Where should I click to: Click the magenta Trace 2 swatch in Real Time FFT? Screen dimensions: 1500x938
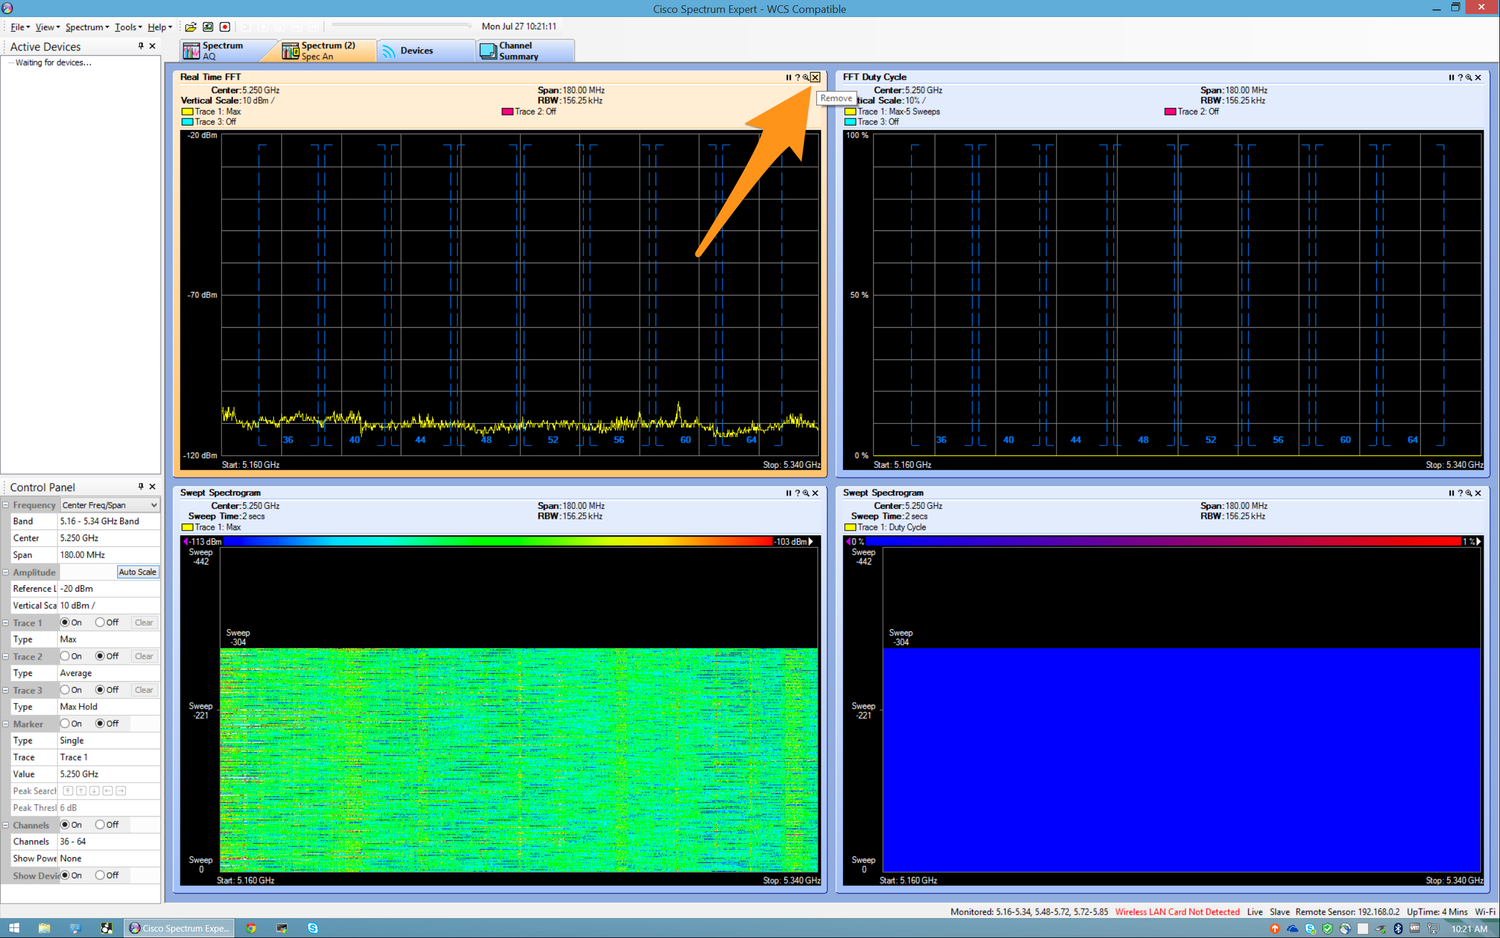[x=507, y=111]
